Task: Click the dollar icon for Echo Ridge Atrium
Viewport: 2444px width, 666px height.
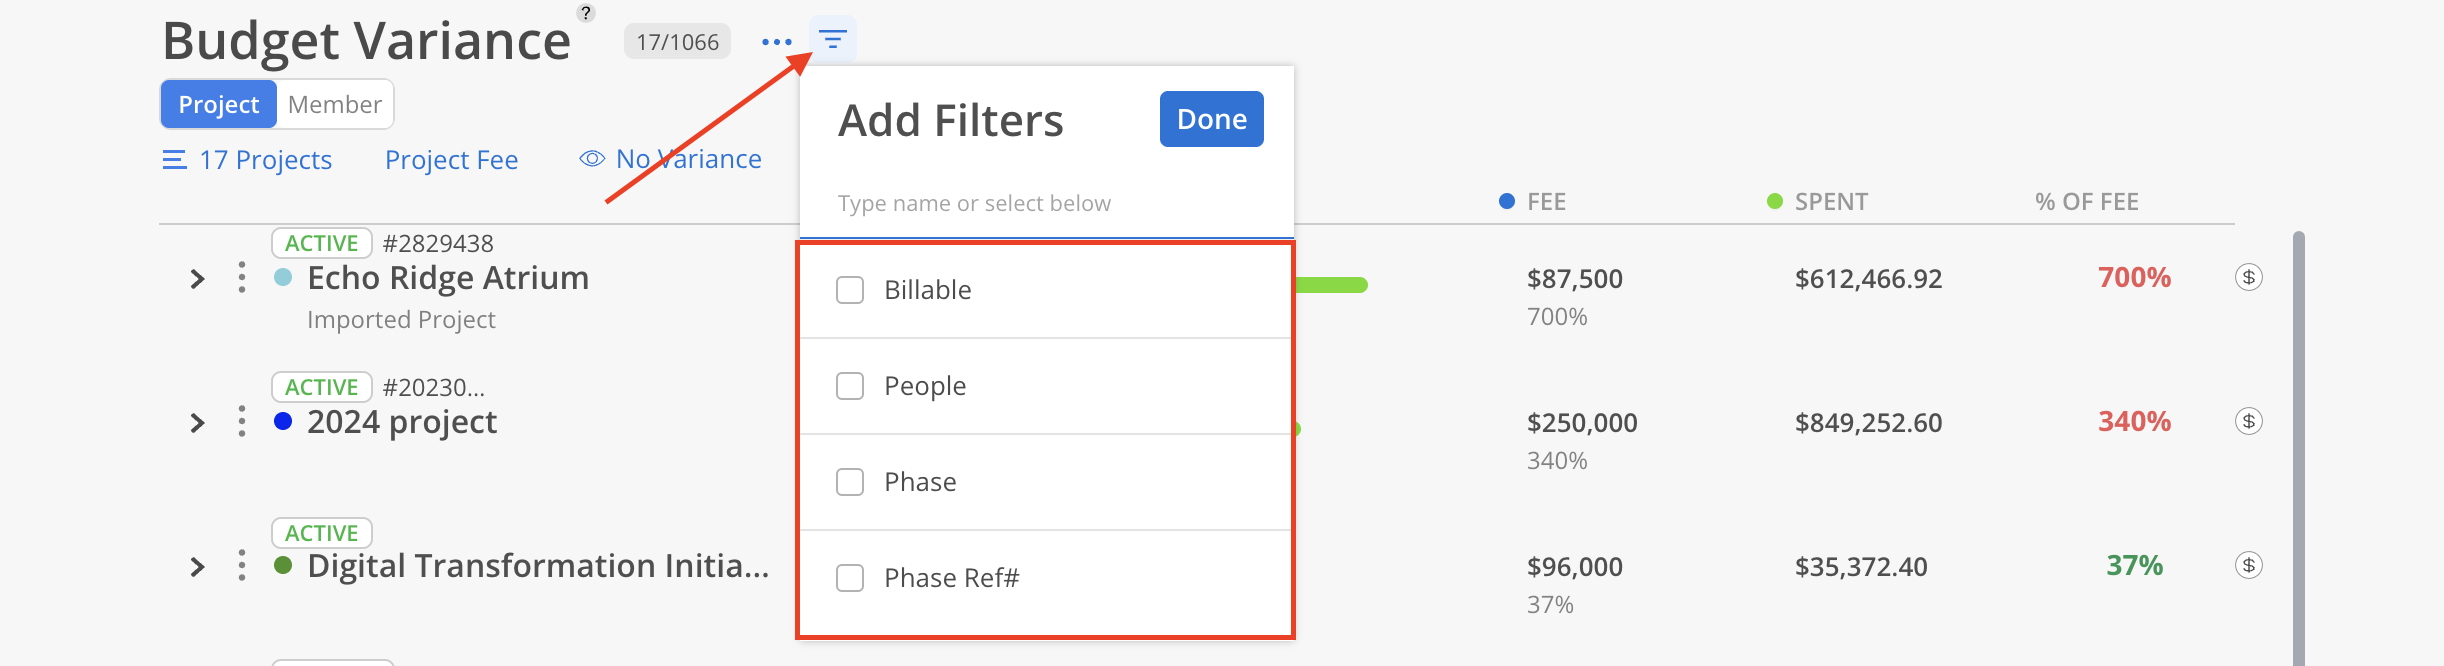Action: (2248, 277)
